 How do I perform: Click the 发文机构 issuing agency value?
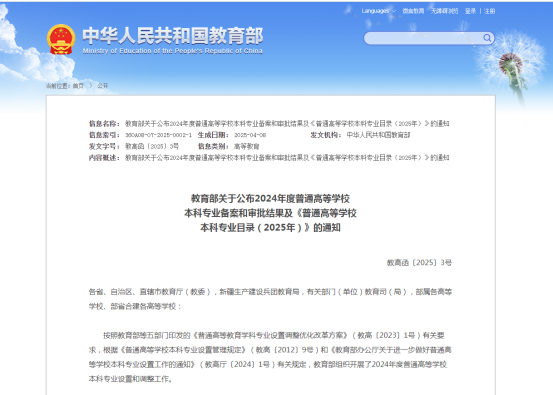click(x=378, y=135)
